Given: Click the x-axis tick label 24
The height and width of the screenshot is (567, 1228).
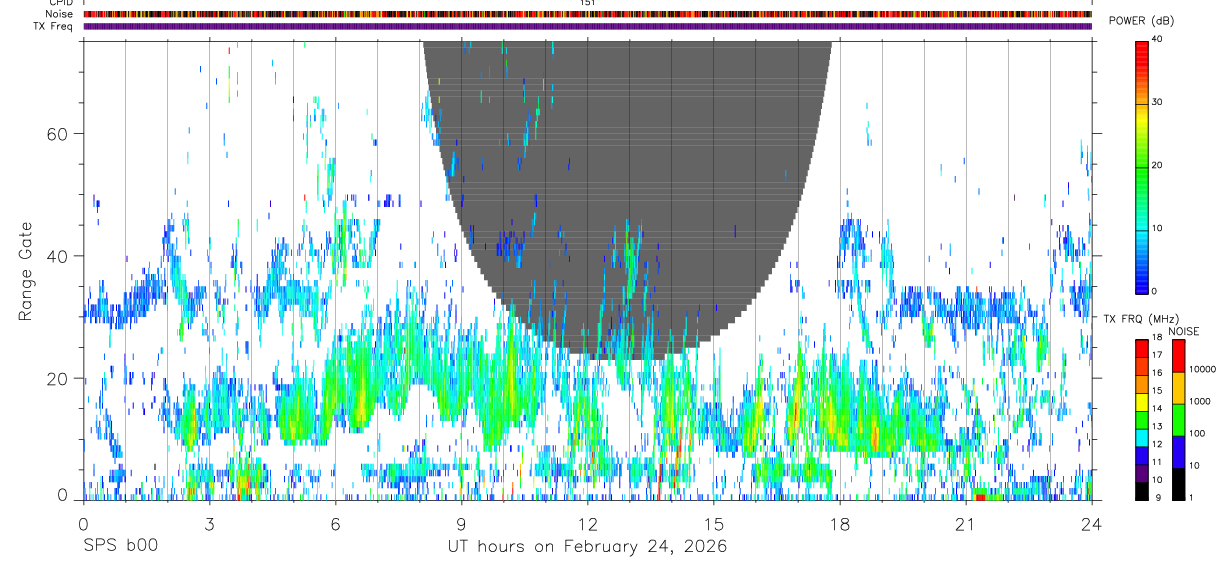Looking at the screenshot, I should pos(1092,523).
